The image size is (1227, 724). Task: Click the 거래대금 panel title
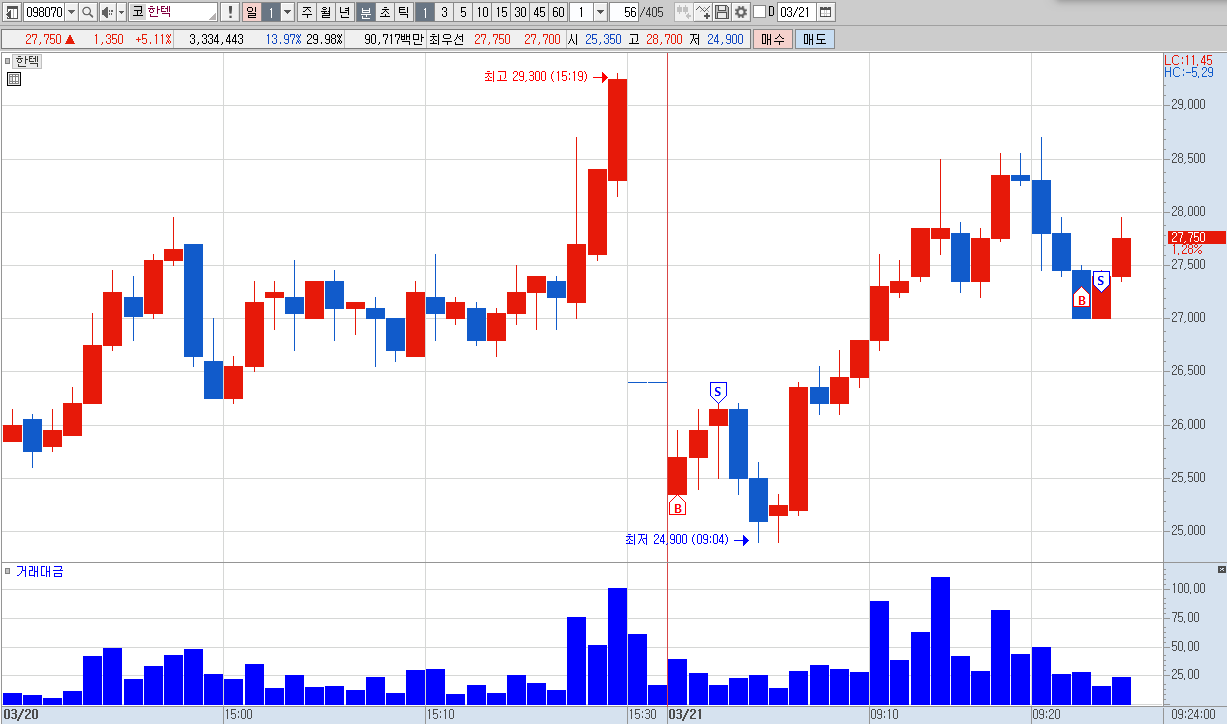click(x=39, y=571)
